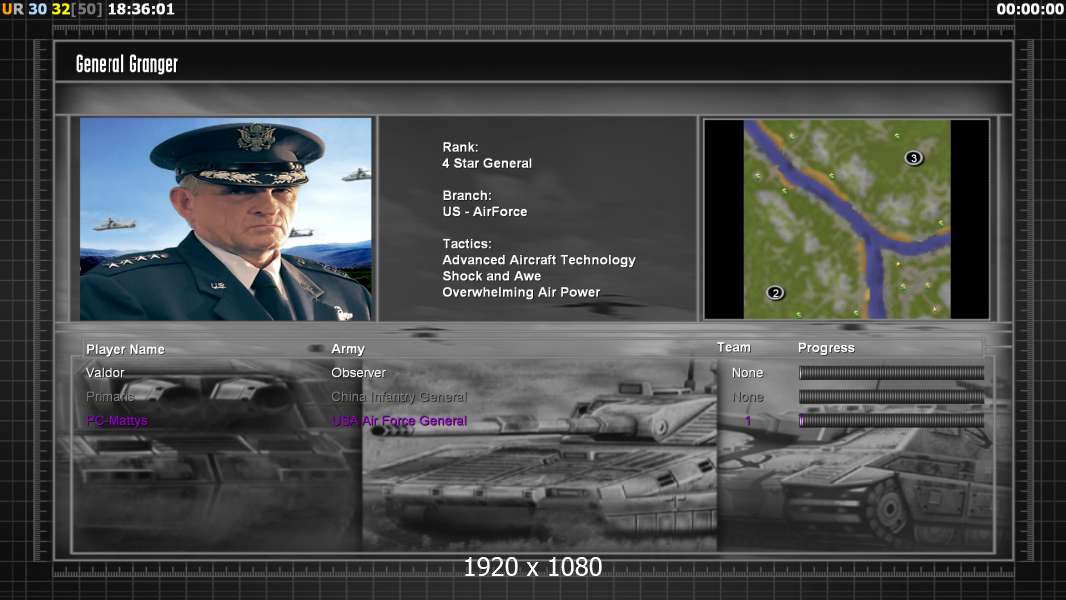Select player Primaris in the list
Viewport: 1066px width, 600px height.
point(110,396)
